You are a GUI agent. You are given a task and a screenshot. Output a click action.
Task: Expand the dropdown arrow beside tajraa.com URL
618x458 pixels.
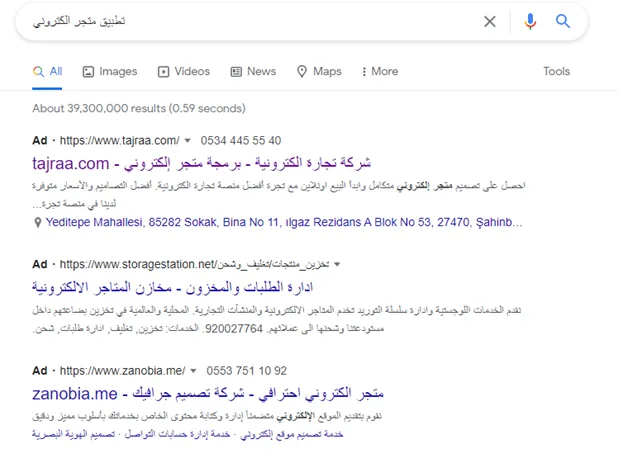point(188,141)
